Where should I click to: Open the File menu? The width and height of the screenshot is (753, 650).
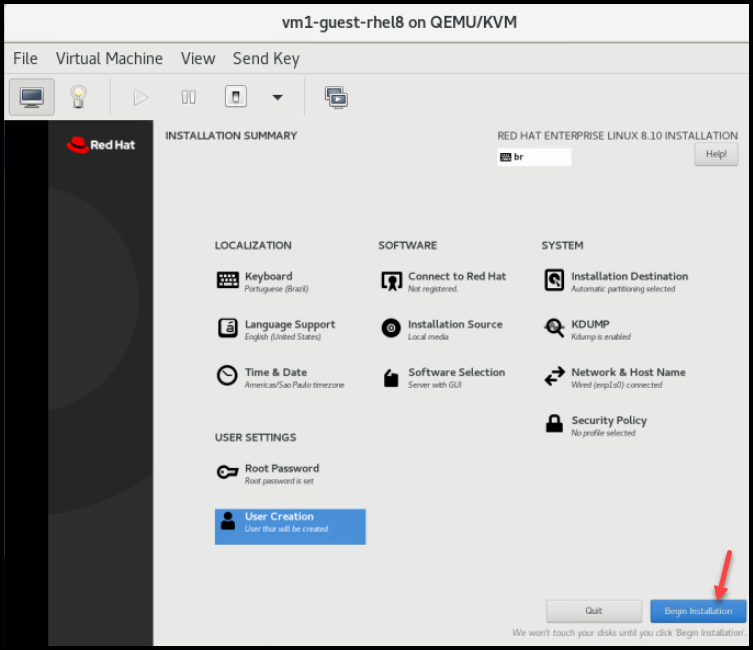pyautogui.click(x=25, y=59)
